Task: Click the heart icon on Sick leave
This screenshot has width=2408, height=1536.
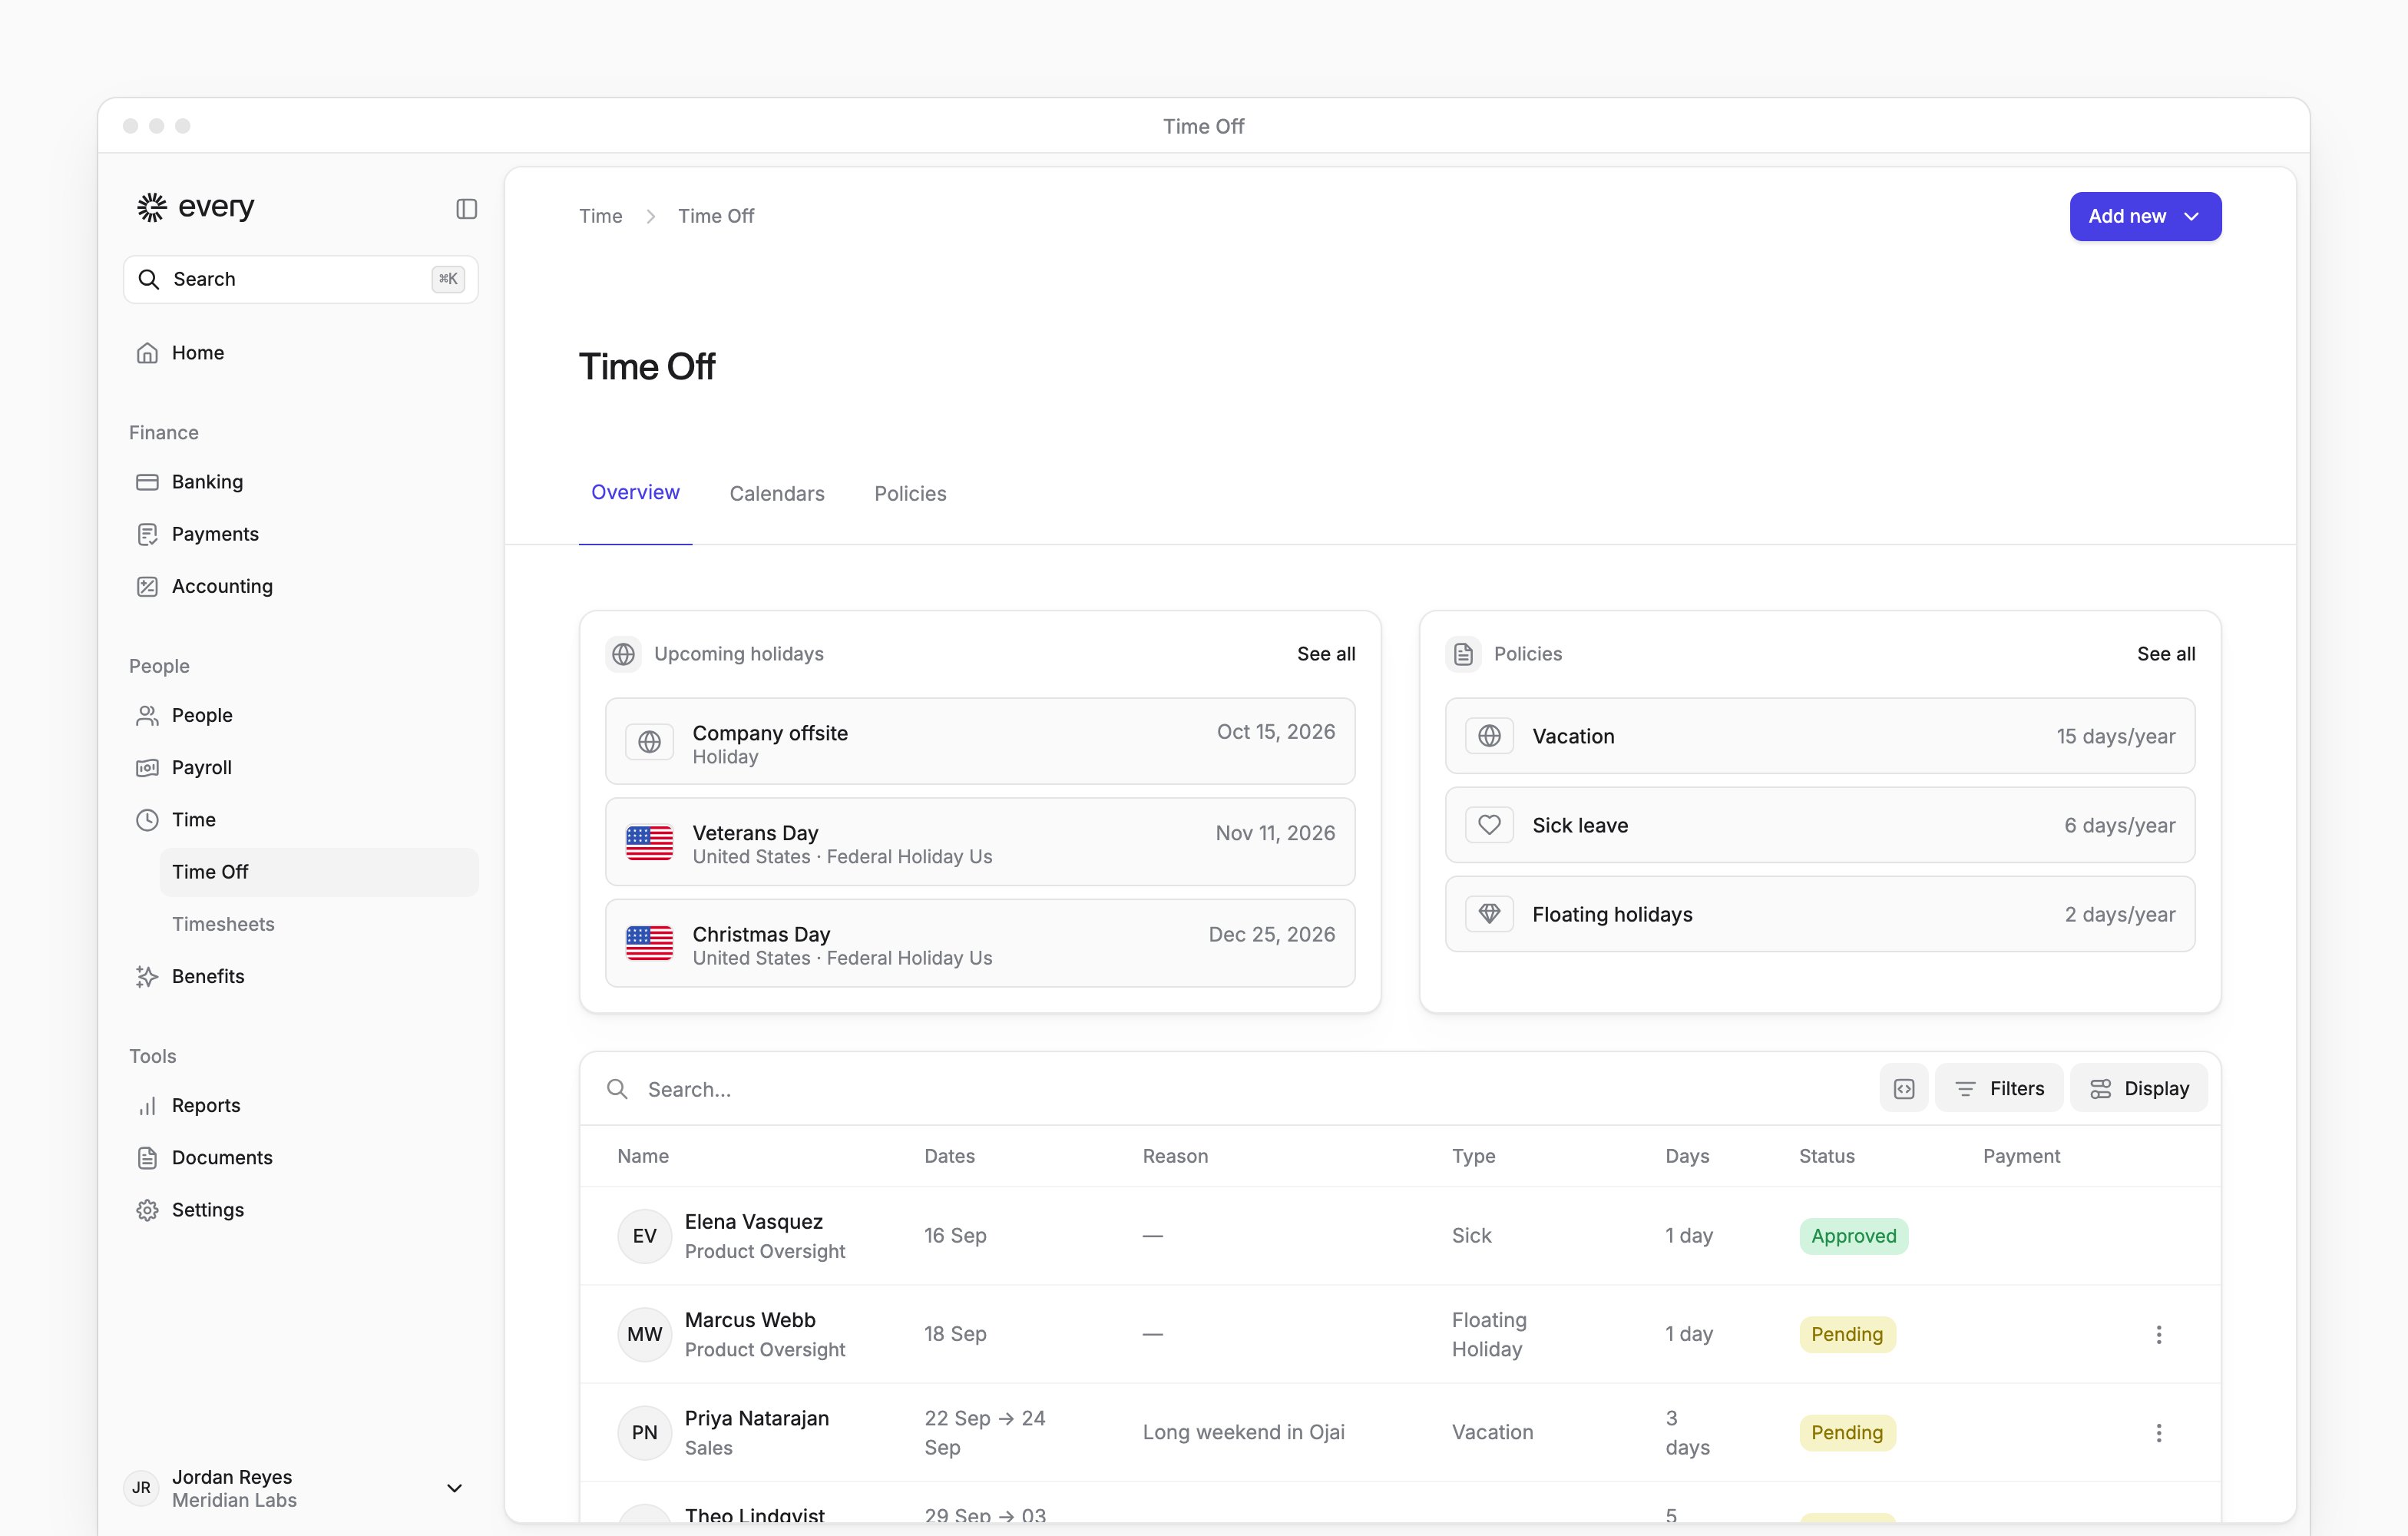Action: [1489, 825]
